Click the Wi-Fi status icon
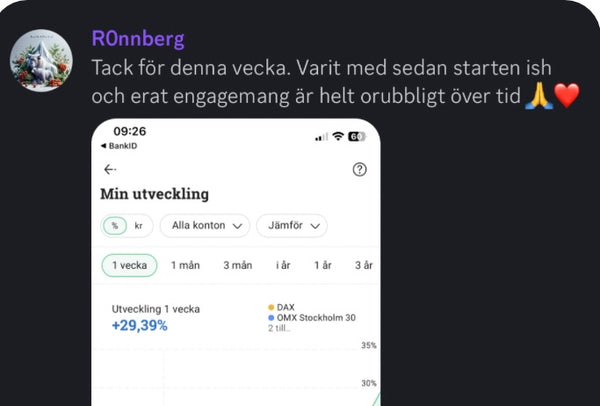This screenshot has width=600, height=406. [x=338, y=136]
